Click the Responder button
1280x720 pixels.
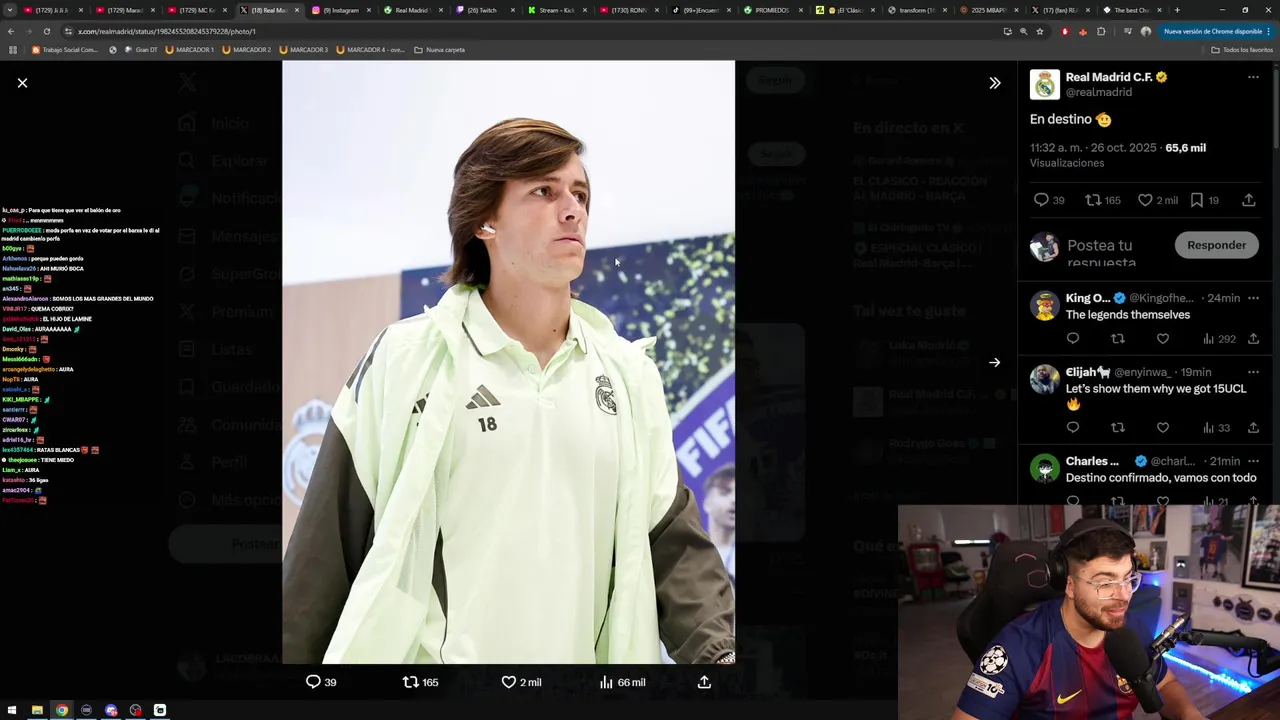(1216, 245)
